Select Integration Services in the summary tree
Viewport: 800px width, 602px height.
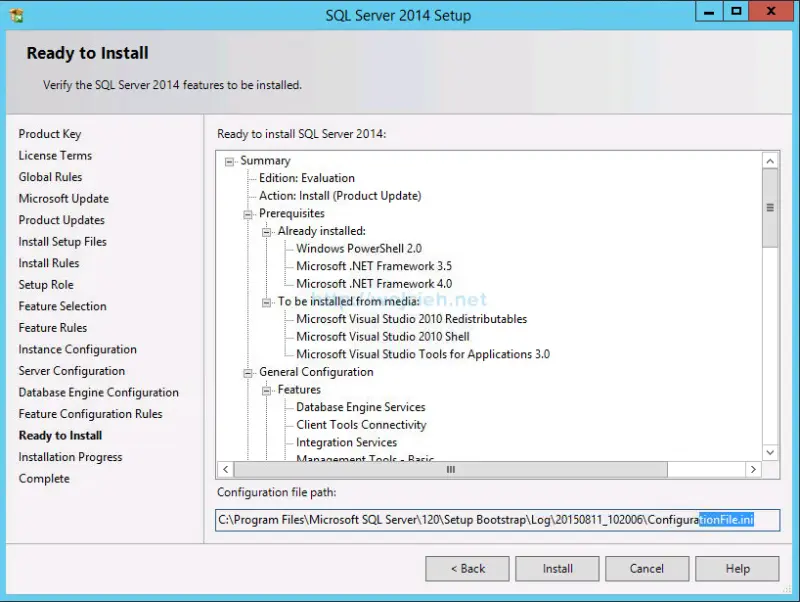(345, 442)
